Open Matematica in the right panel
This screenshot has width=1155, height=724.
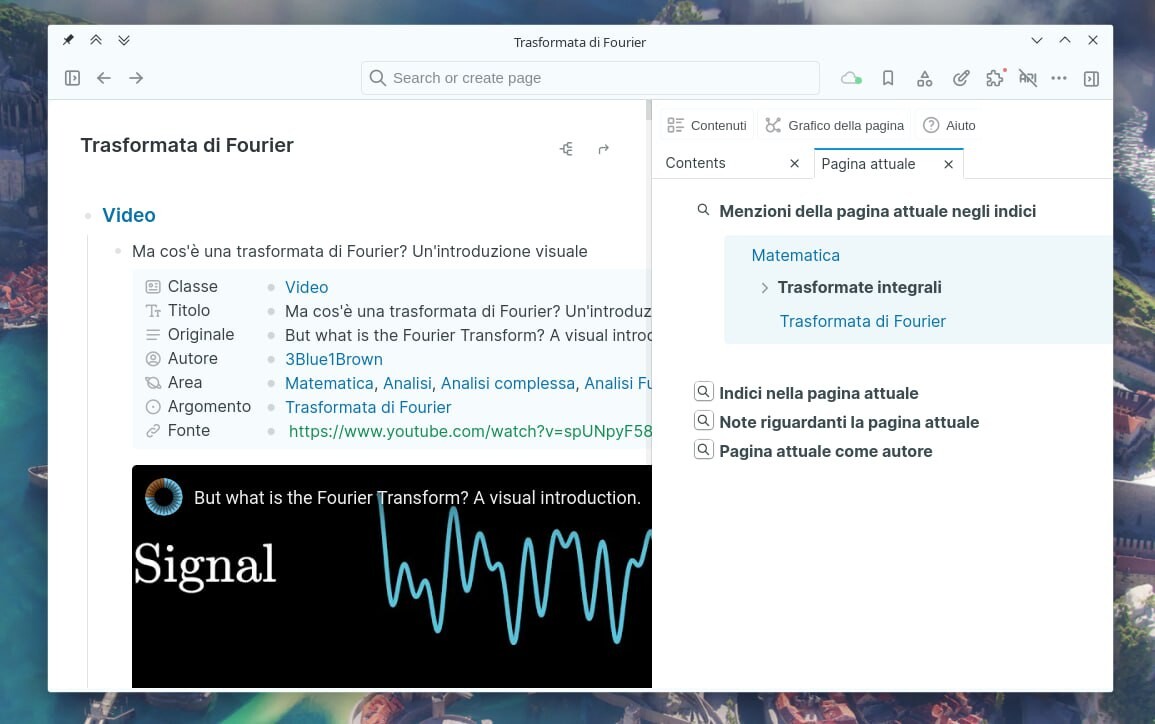pyautogui.click(x=796, y=255)
